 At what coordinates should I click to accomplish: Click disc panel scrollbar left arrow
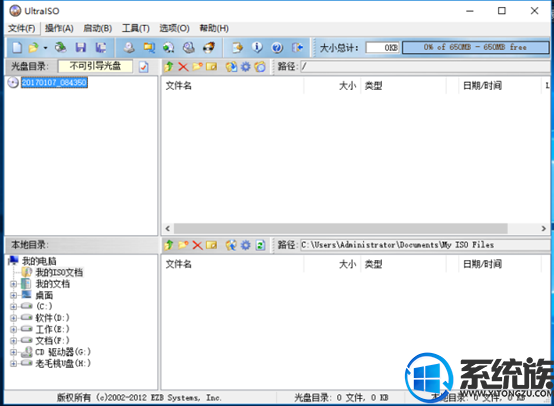point(168,229)
